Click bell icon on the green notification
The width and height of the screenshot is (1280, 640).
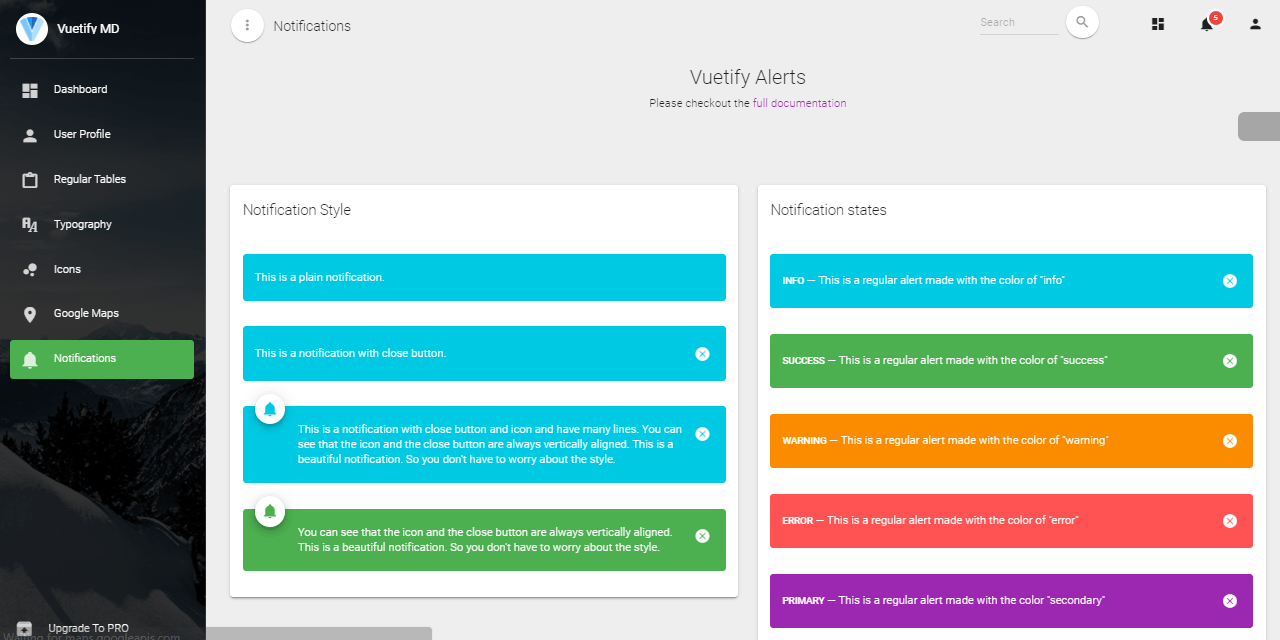pyautogui.click(x=270, y=511)
